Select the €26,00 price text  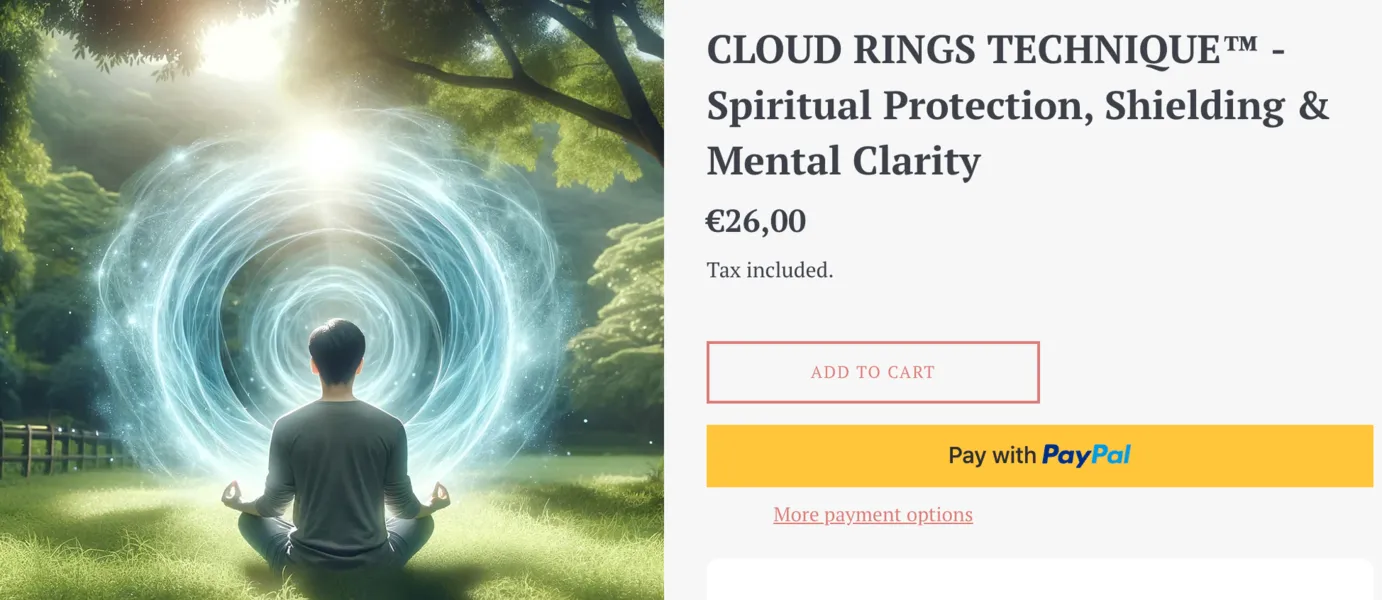click(755, 221)
